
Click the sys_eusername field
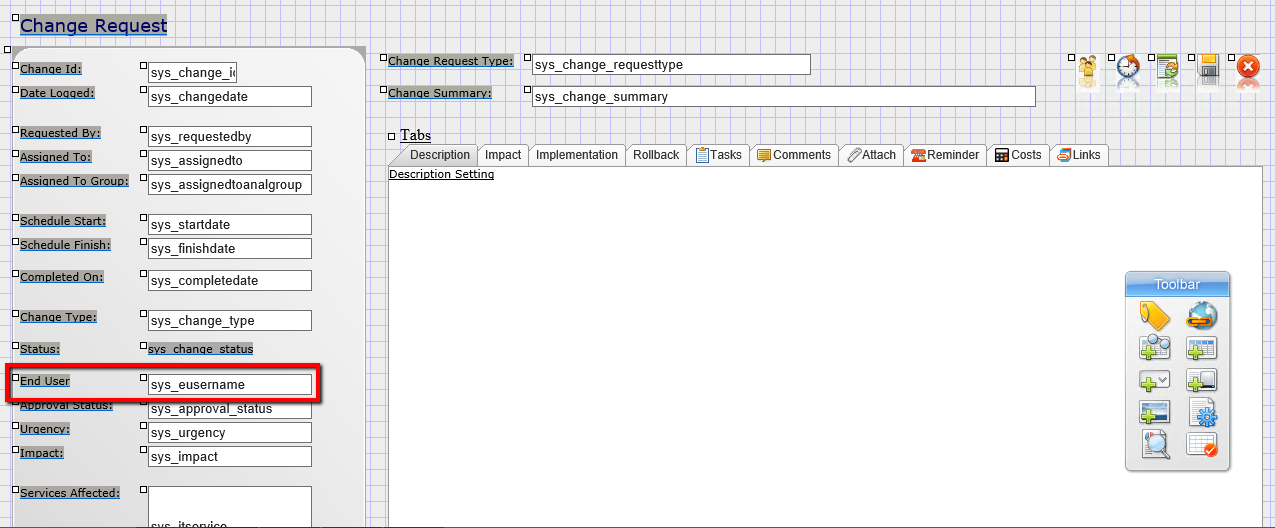tap(230, 385)
